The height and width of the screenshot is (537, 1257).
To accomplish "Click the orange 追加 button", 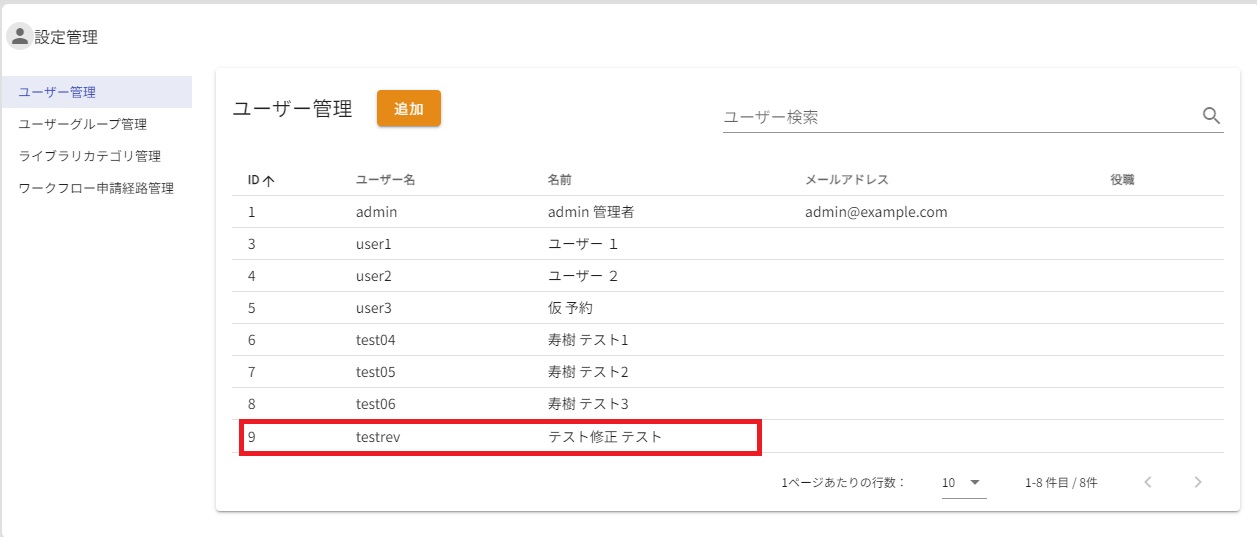I will point(408,109).
